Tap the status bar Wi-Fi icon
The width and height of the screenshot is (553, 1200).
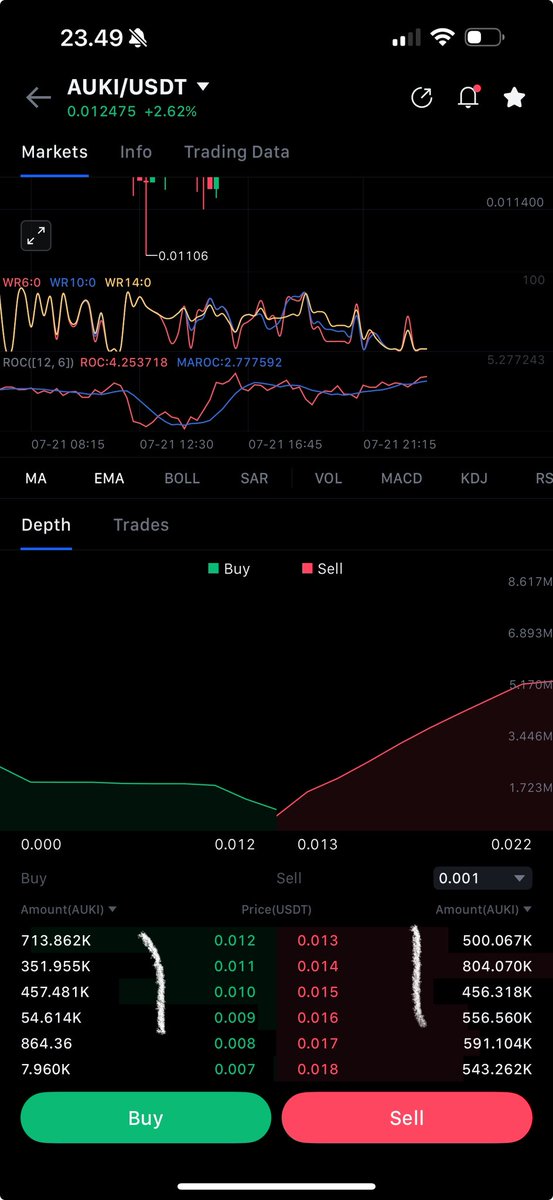coord(441,38)
